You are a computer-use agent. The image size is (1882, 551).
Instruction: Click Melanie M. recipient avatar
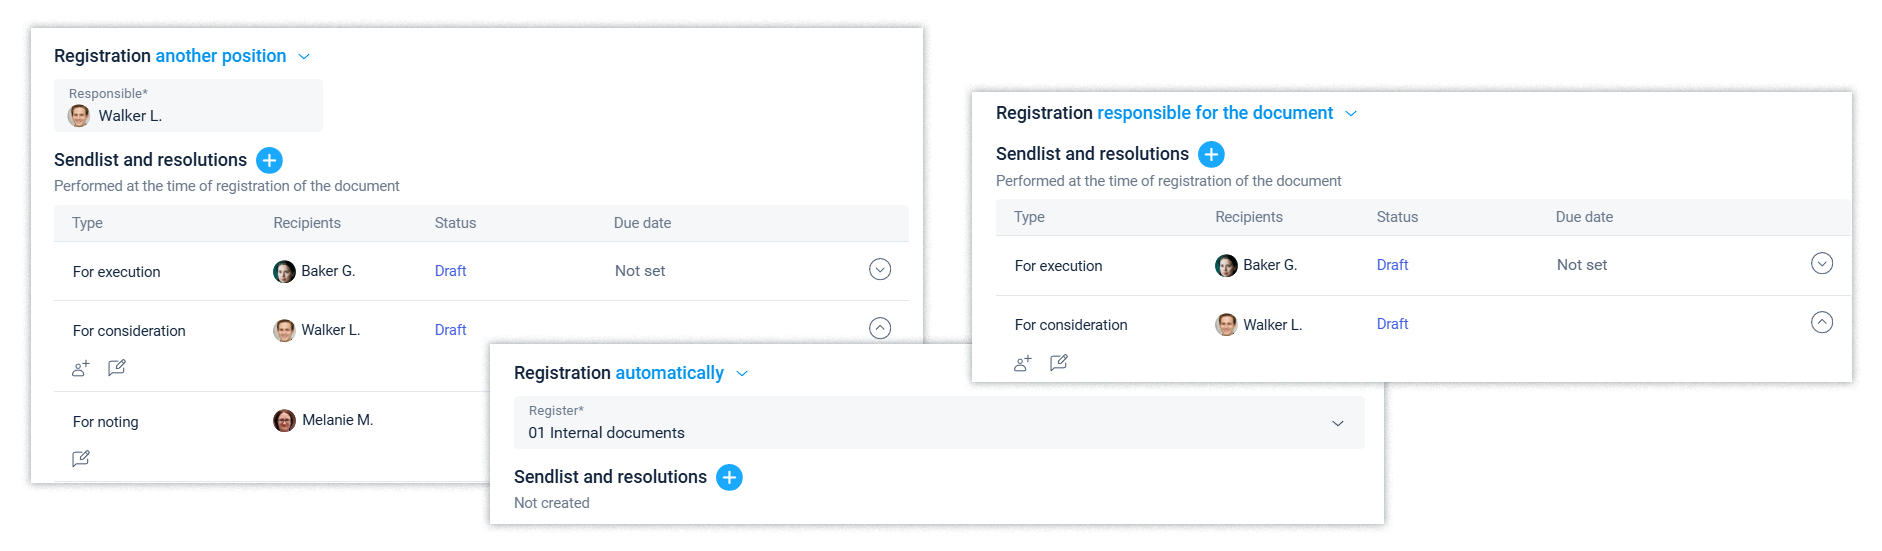point(285,420)
